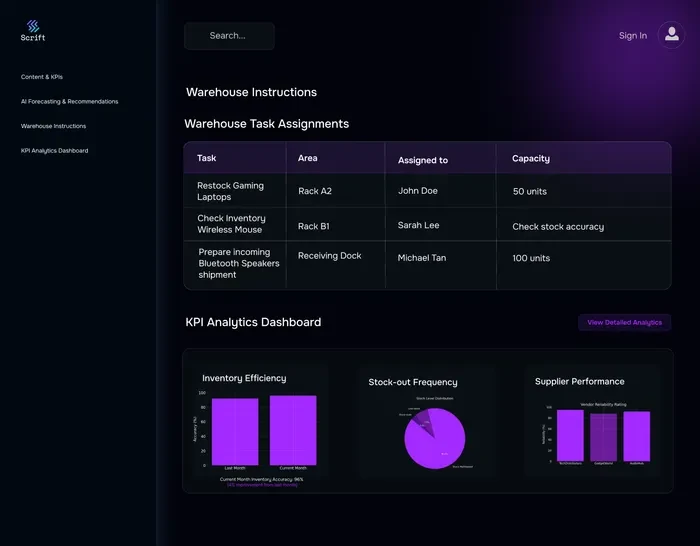This screenshot has height=546, width=700.
Task: Select Warehouse Instructions sidebar item
Action: [53, 126]
